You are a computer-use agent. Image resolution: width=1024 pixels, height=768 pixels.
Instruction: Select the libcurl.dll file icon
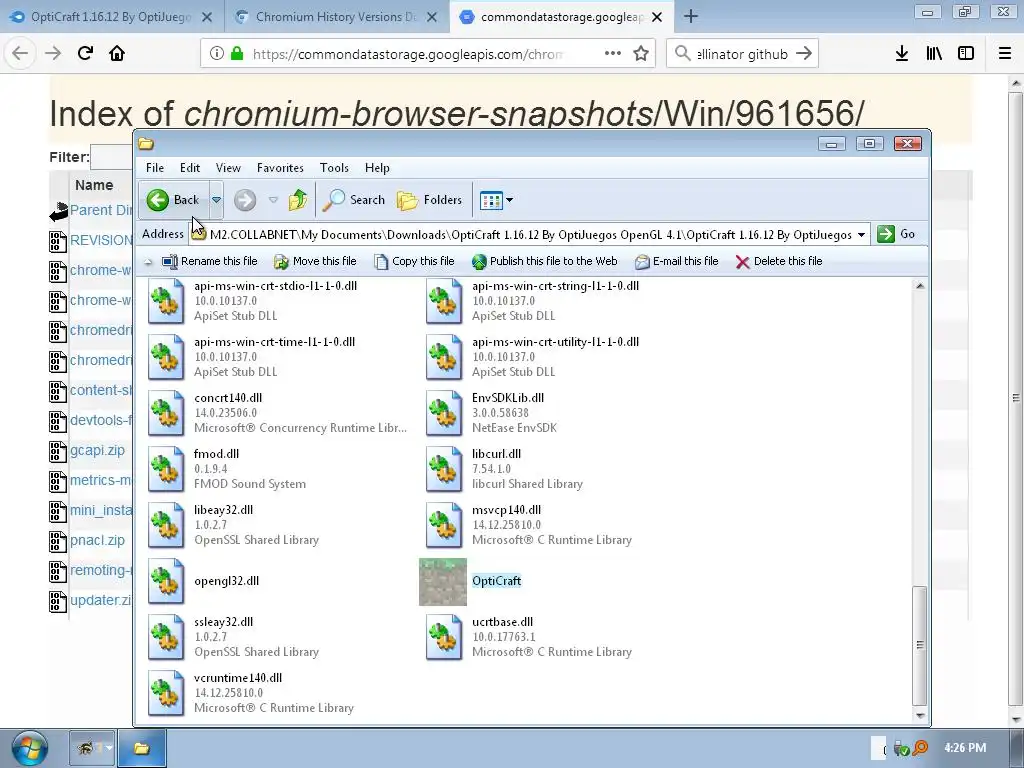tap(444, 470)
